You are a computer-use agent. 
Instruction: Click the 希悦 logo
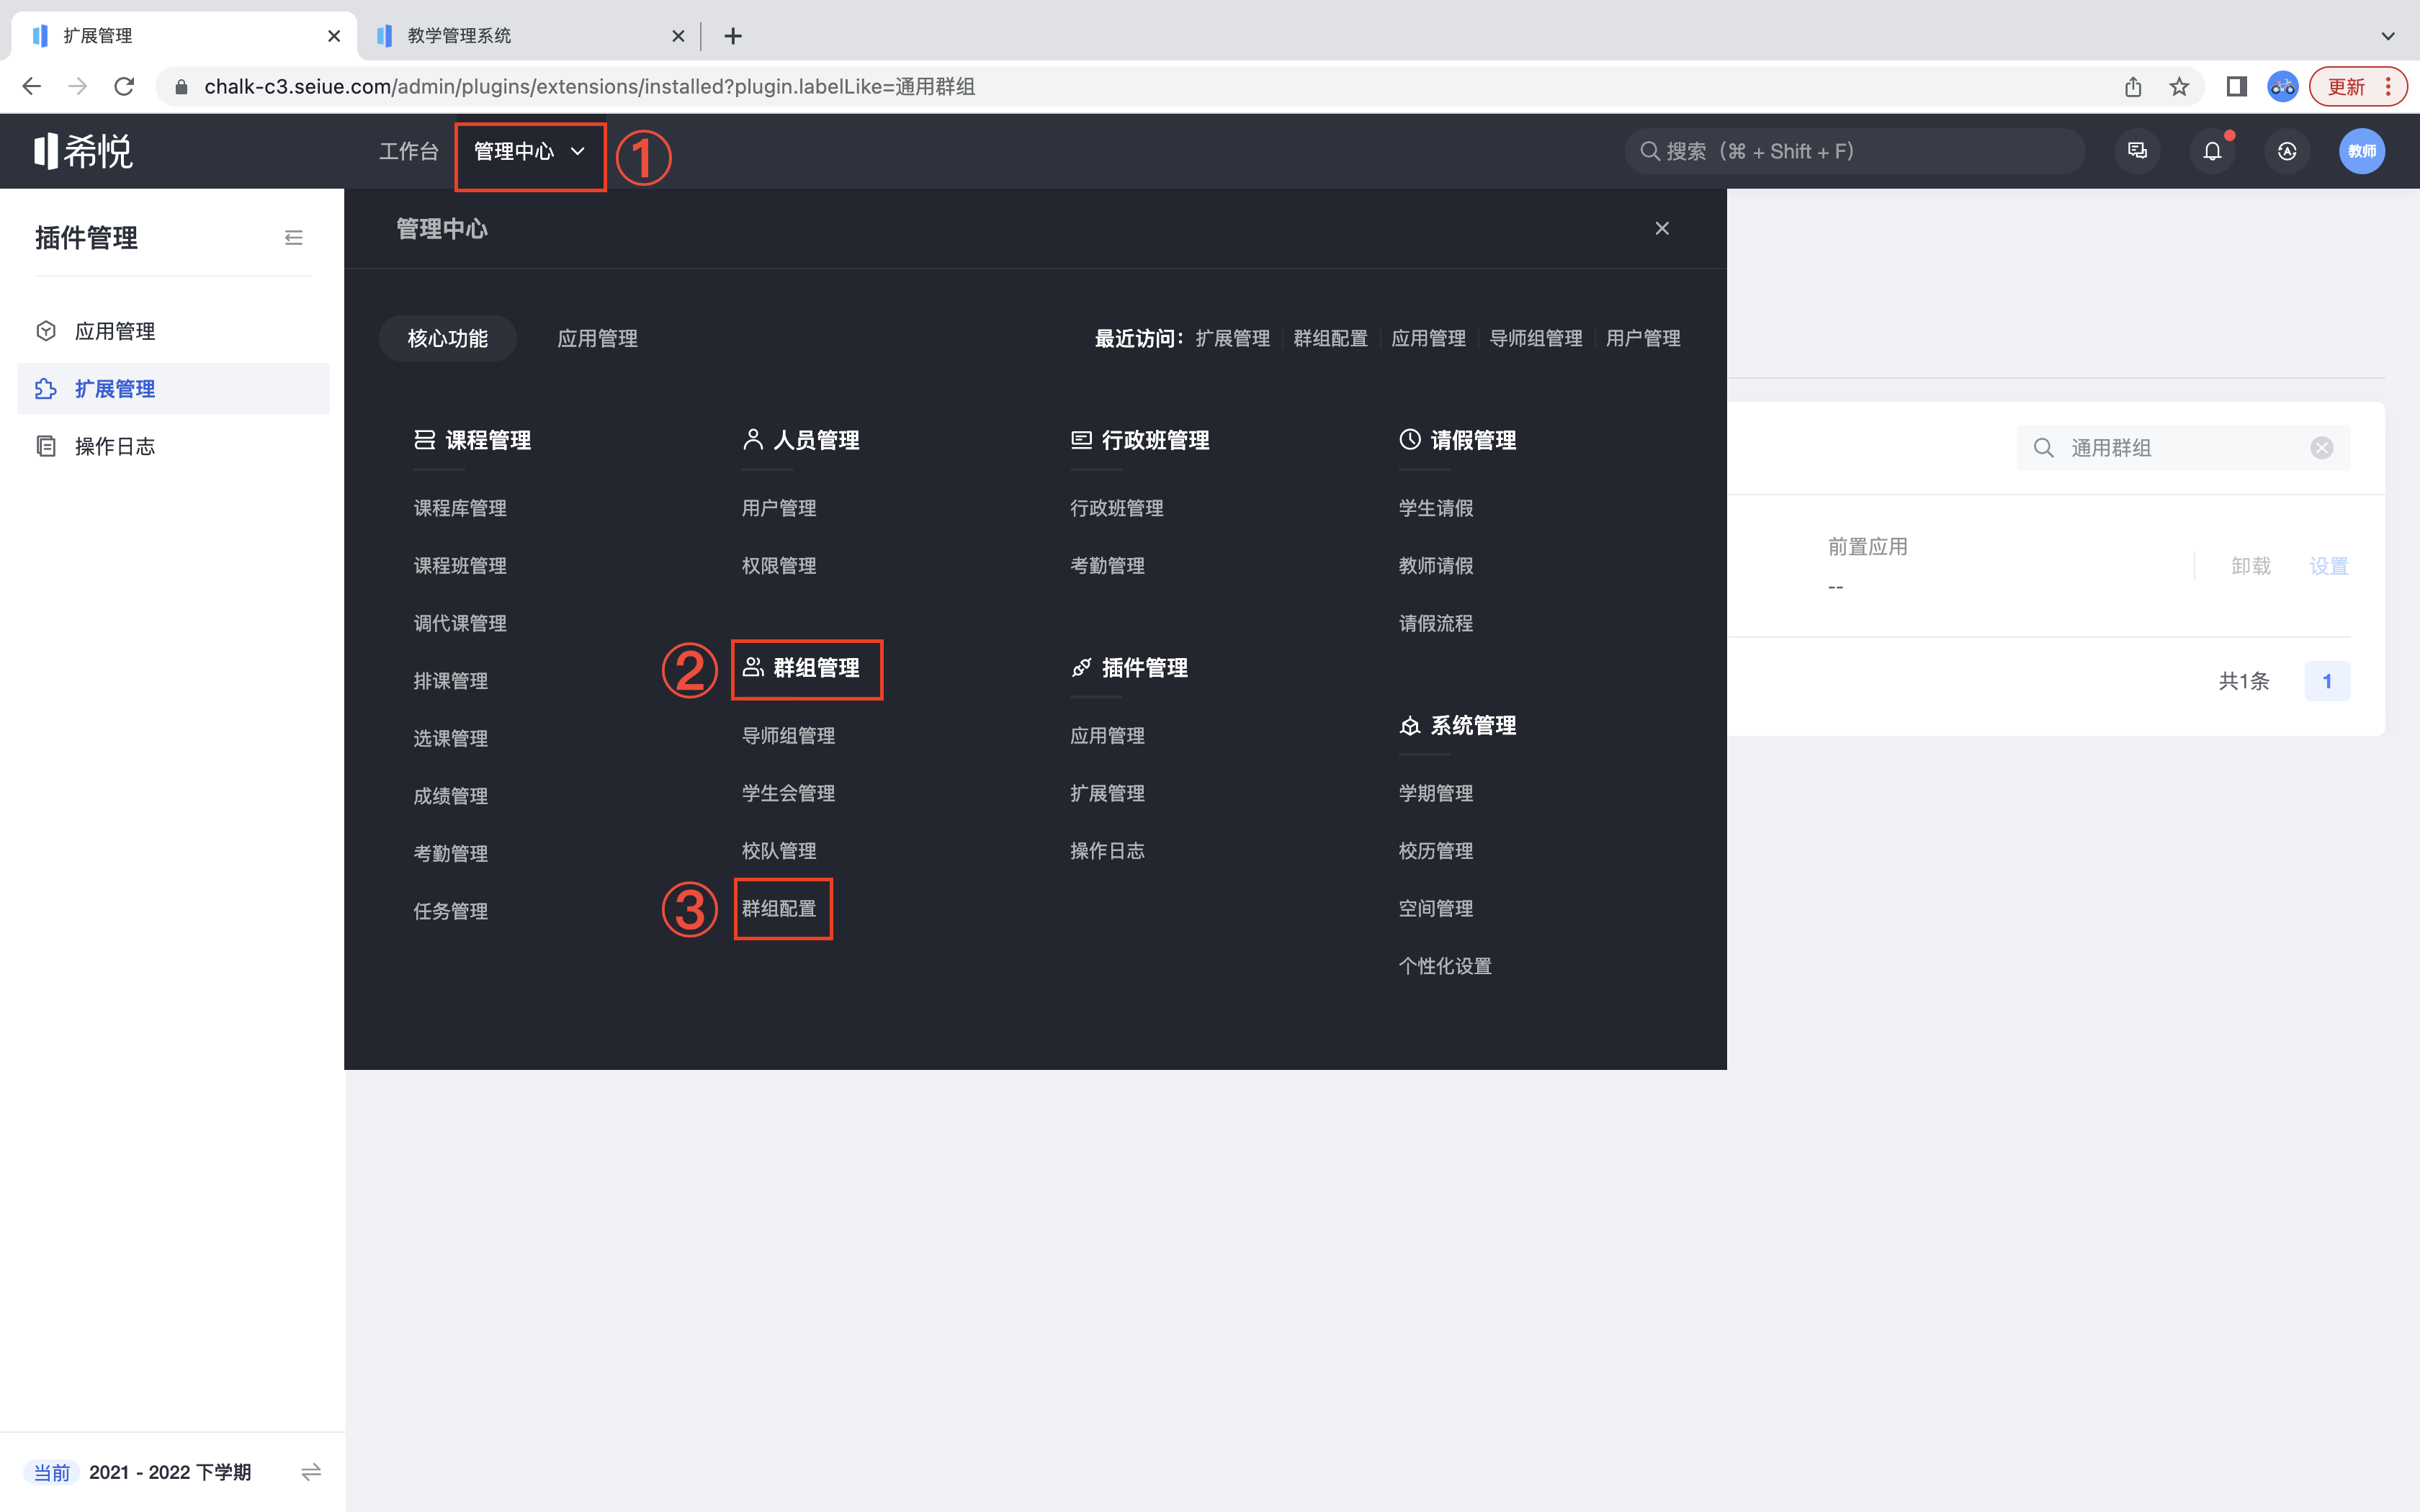(84, 151)
